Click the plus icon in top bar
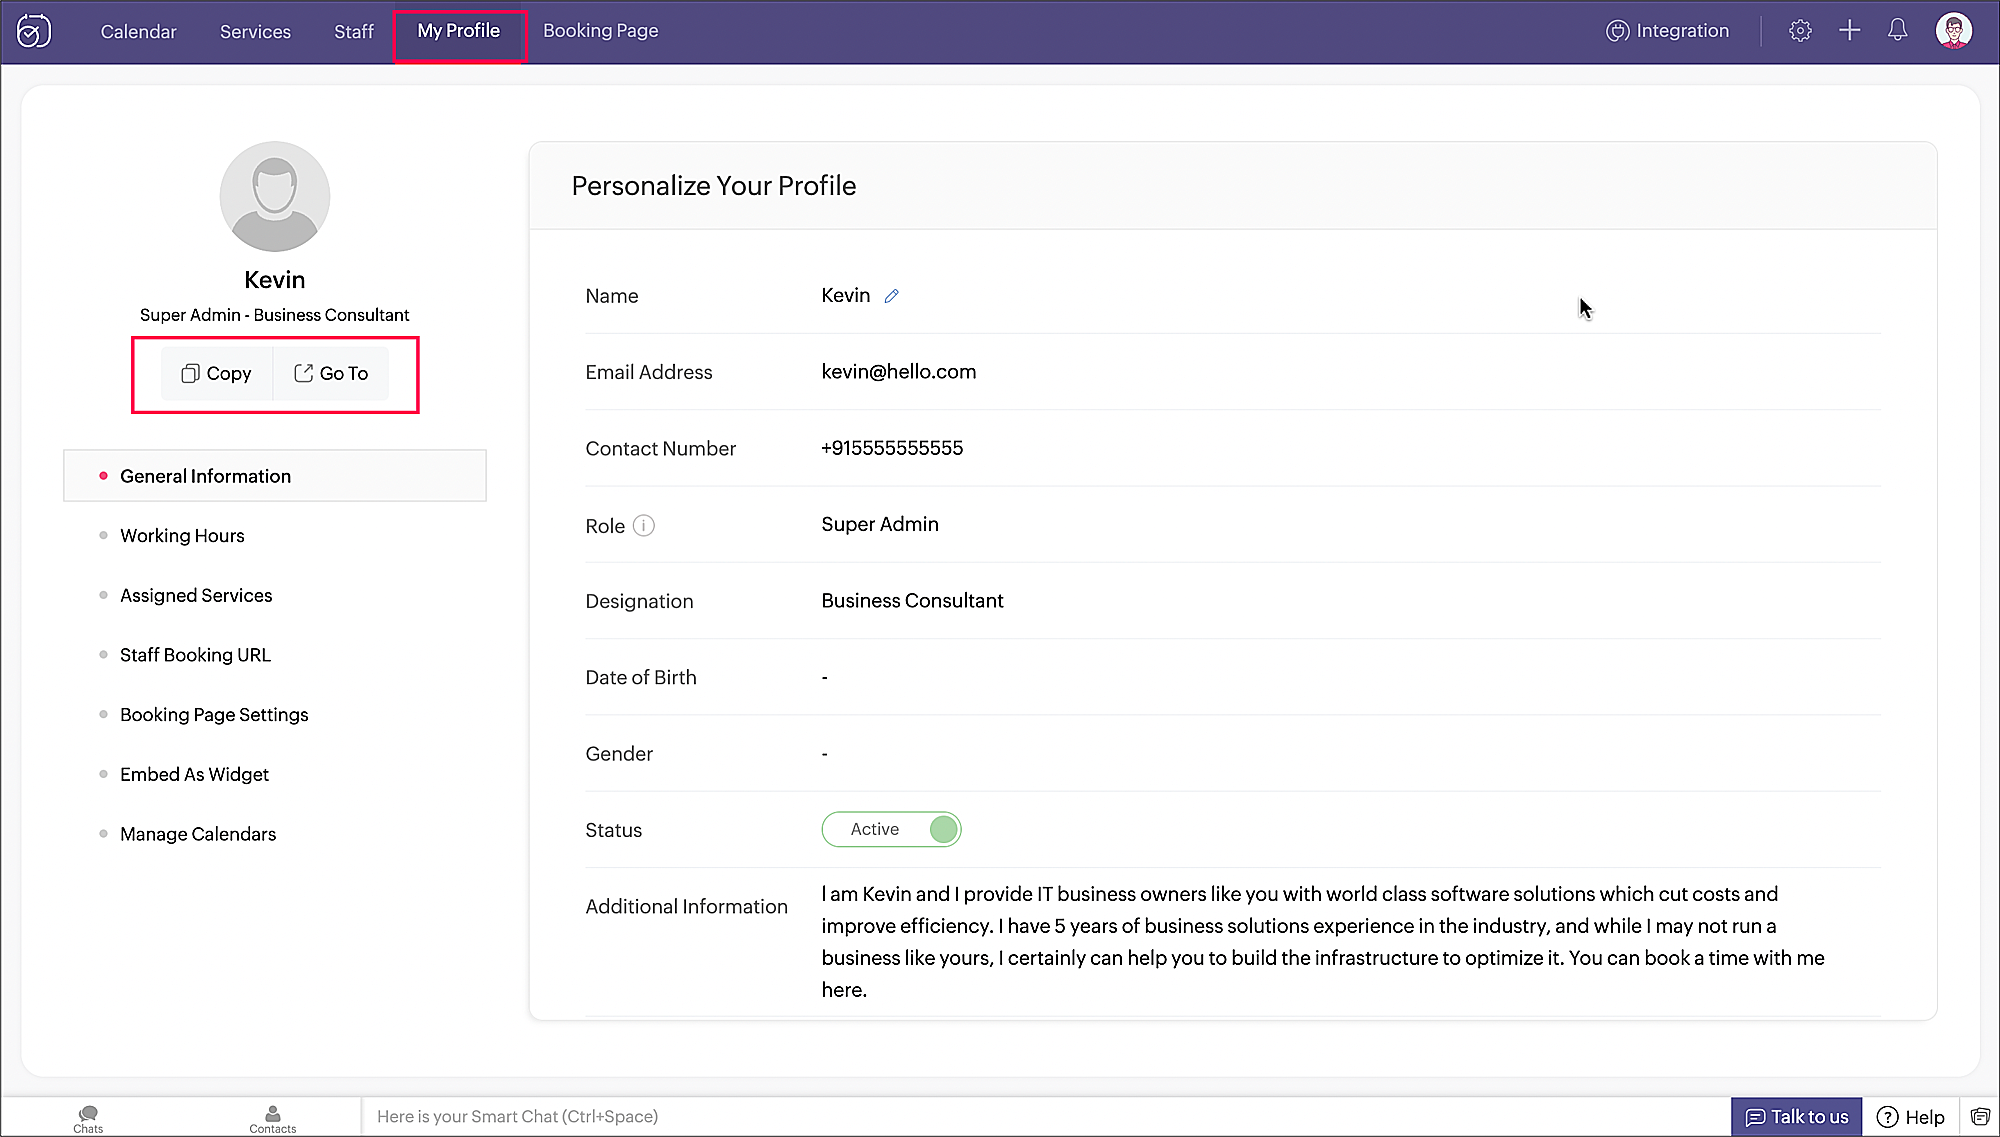2000x1137 pixels. pos(1849,31)
